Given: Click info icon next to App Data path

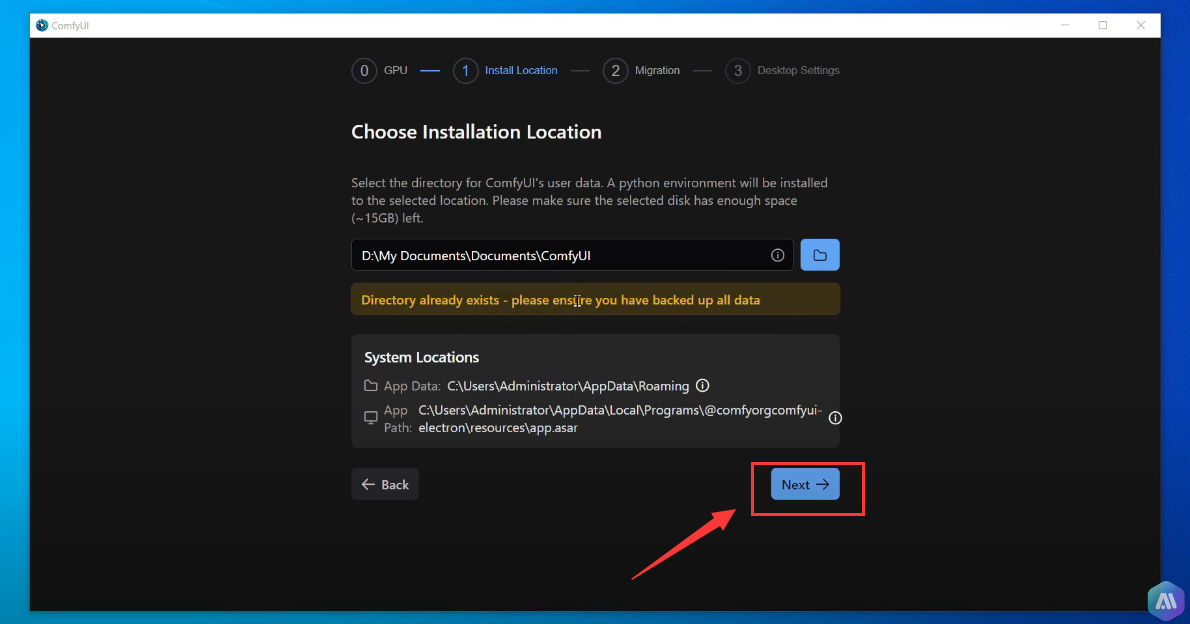Looking at the screenshot, I should (703, 386).
